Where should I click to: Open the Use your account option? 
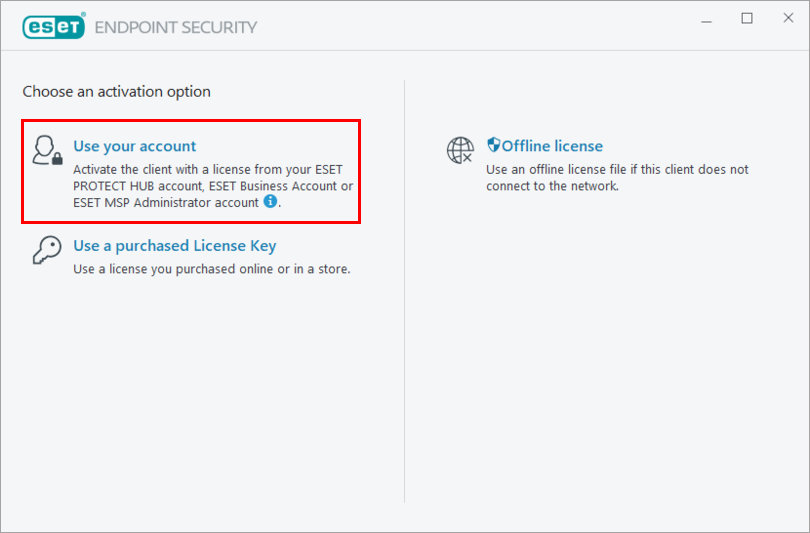[135, 146]
